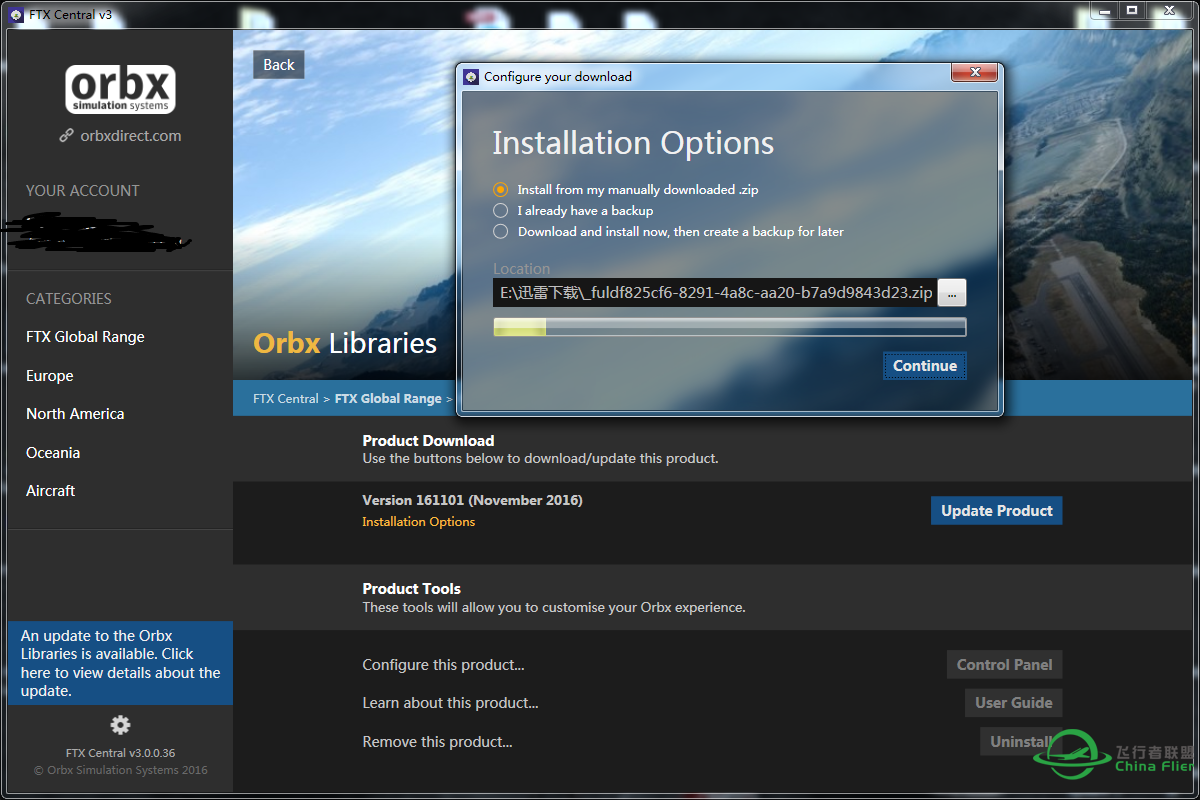Viewport: 1200px width, 800px height.
Task: Open the Control Panel button
Action: click(1005, 665)
